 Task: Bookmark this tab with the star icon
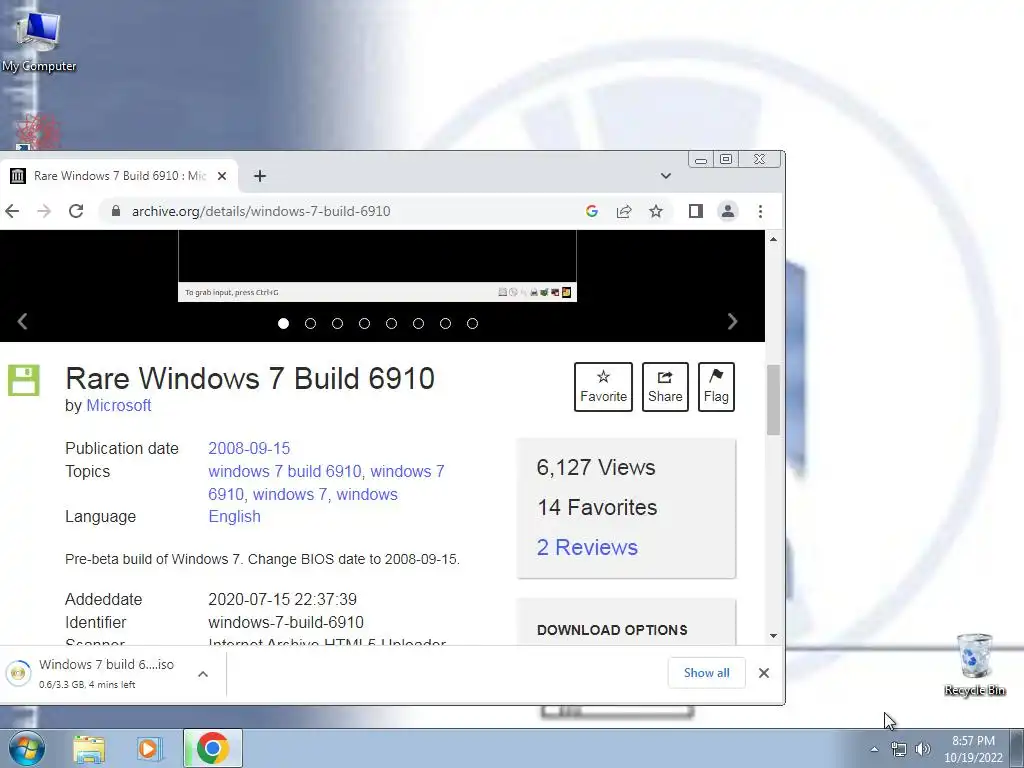(656, 211)
